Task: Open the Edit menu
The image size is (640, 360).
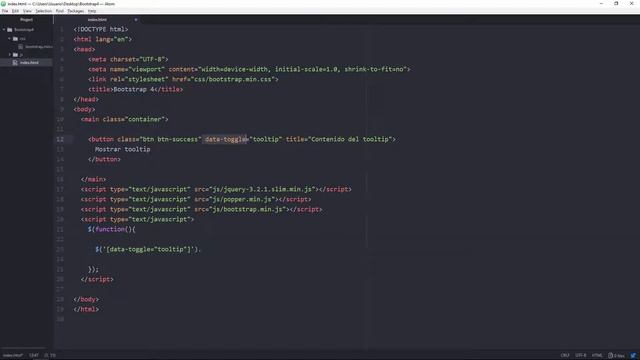Action: (16, 11)
